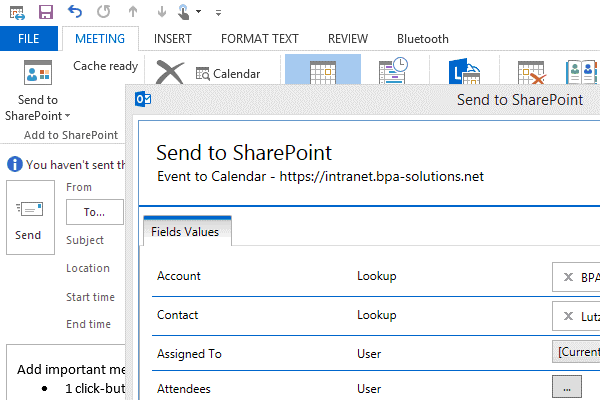Click the Cache ready label

tap(106, 66)
